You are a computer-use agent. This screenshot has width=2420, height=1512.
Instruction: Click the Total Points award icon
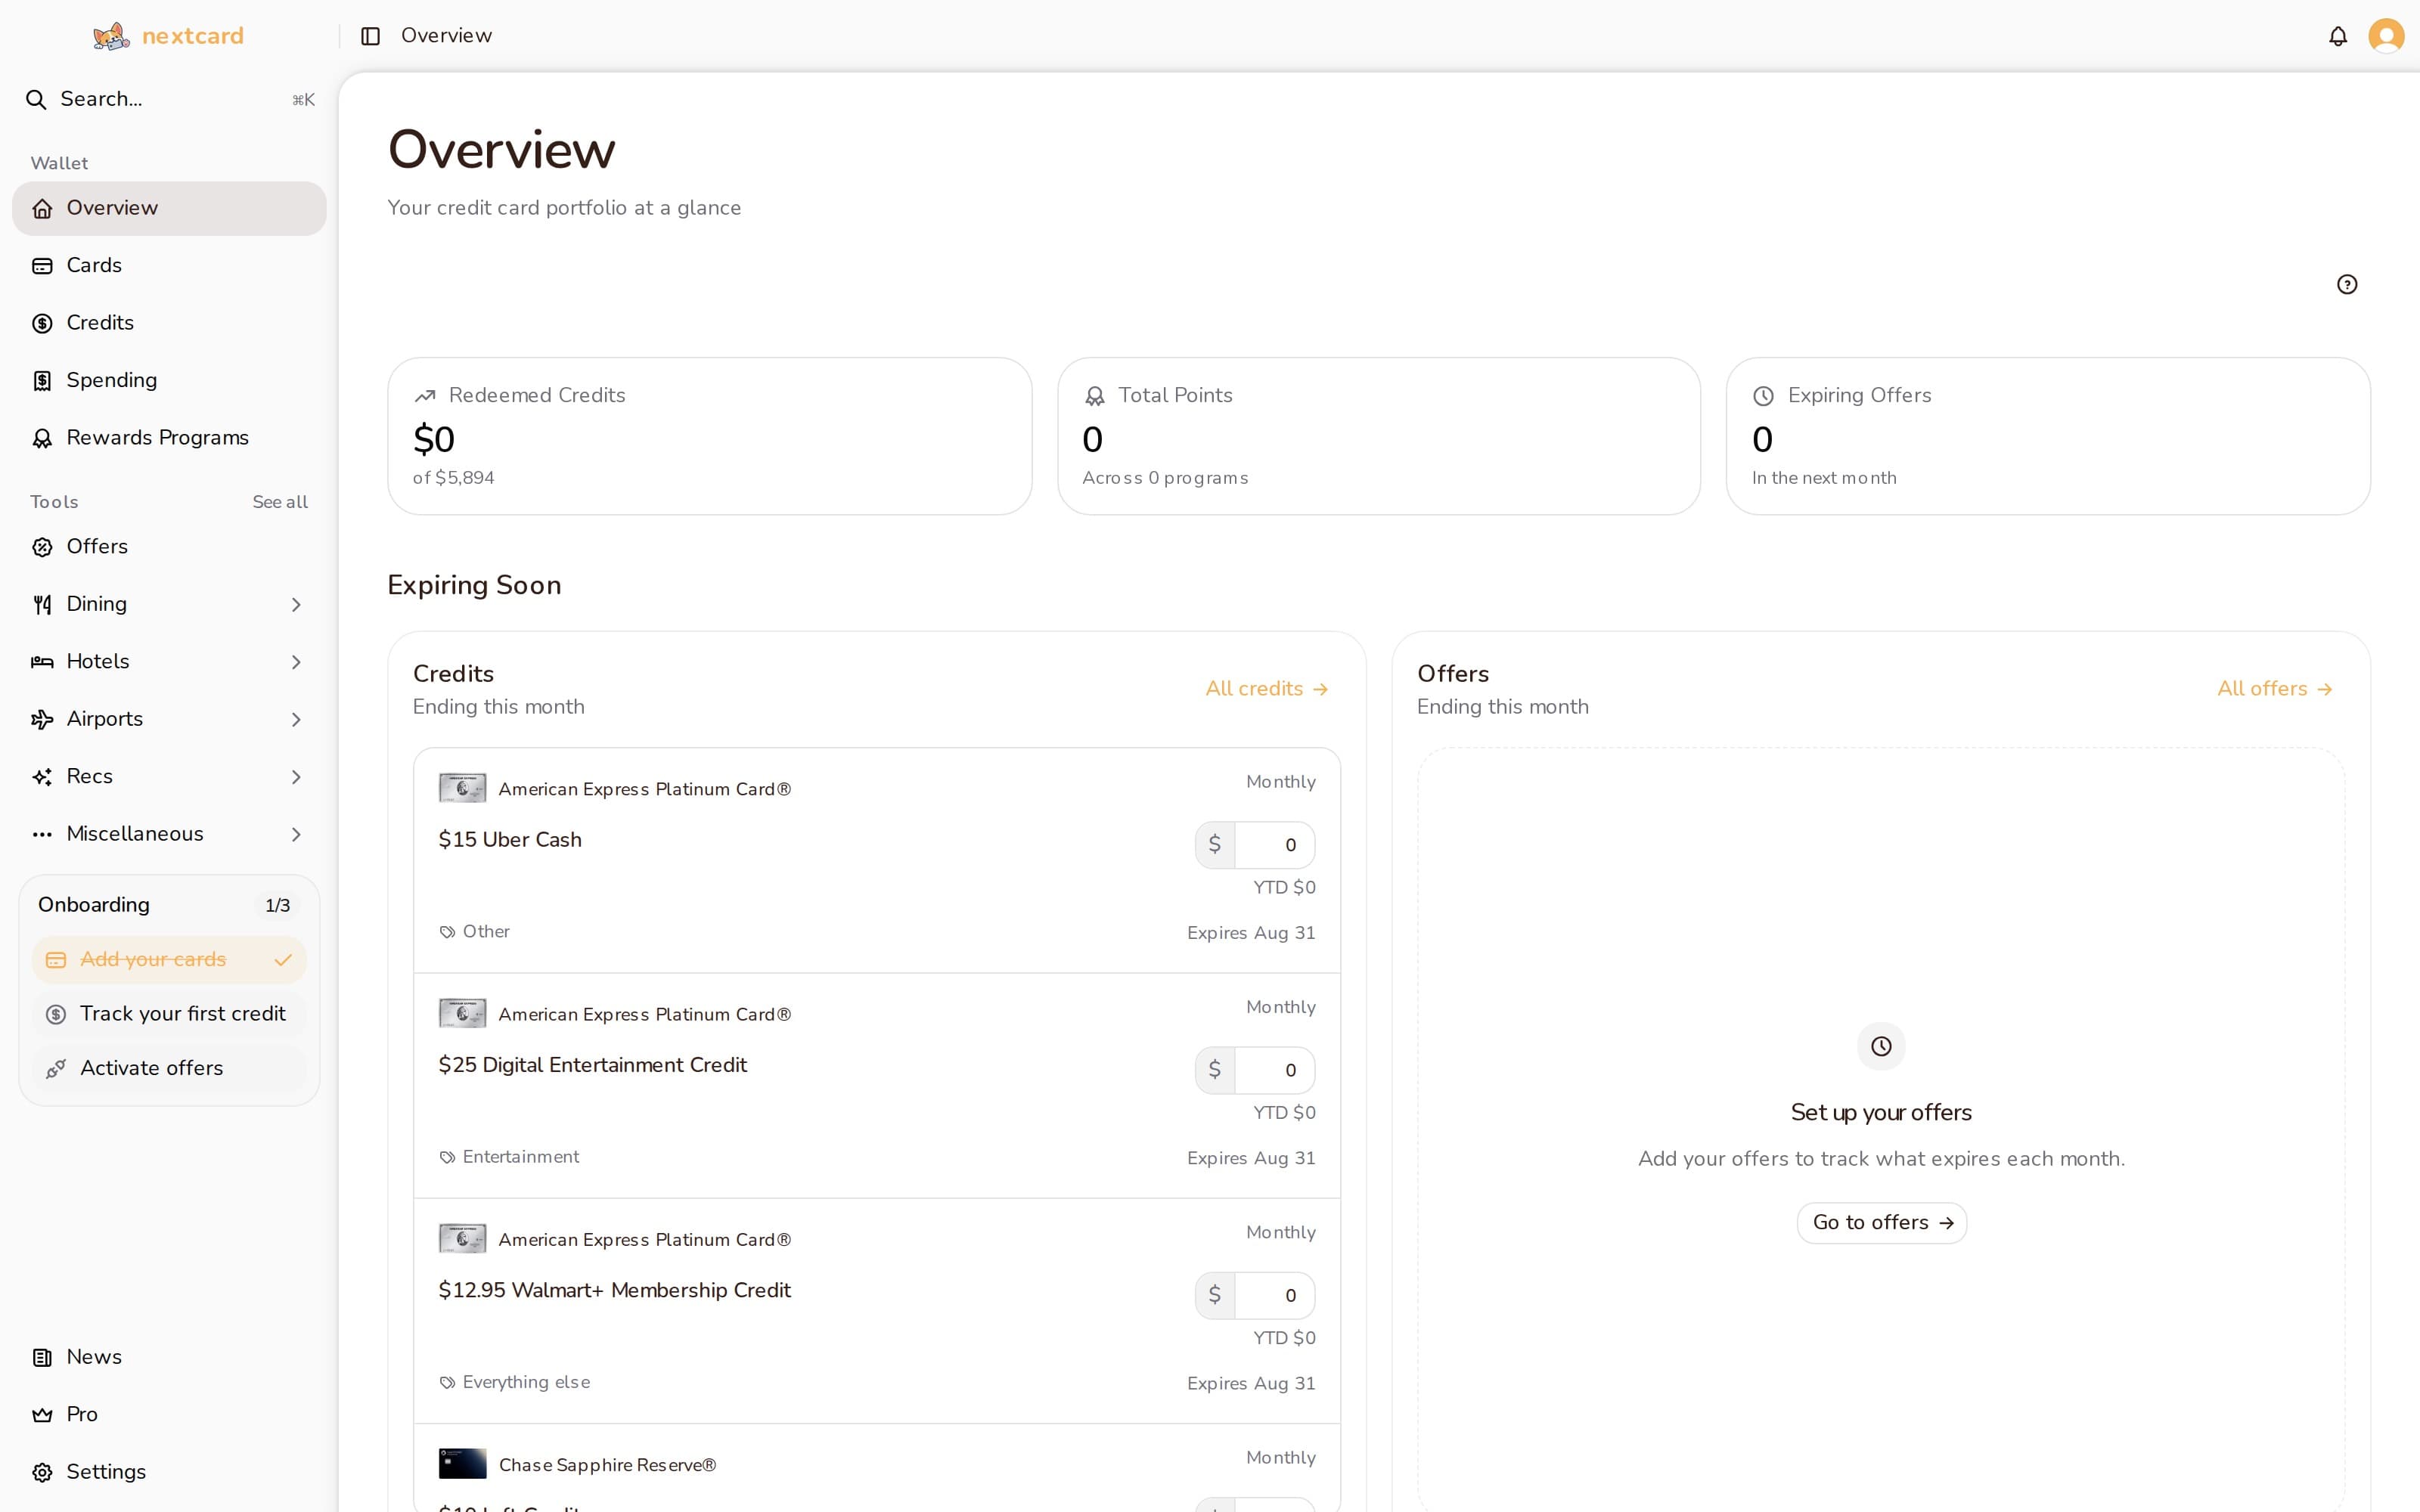click(1095, 396)
